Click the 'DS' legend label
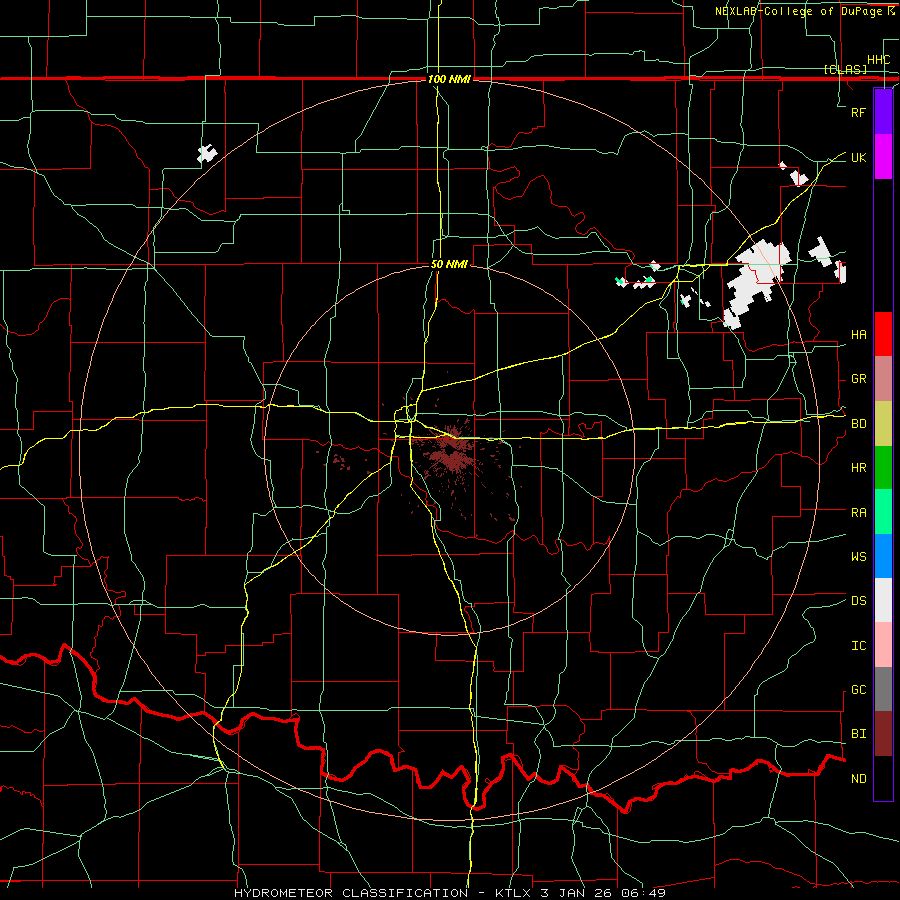This screenshot has height=900, width=900. [x=858, y=601]
